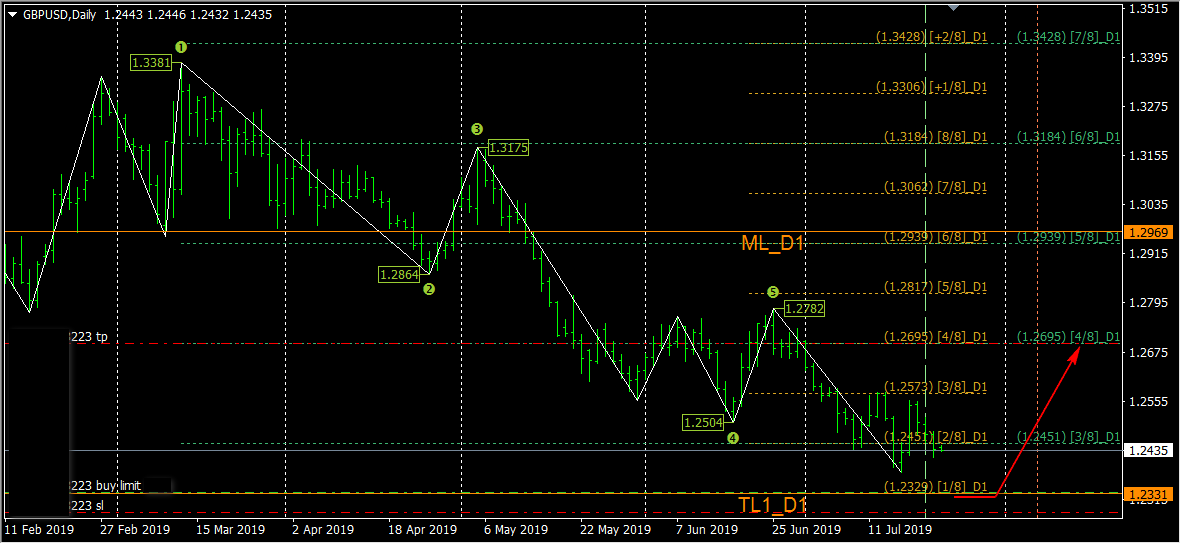Click the 1.2435 current price tag
Image resolution: width=1181 pixels, height=544 pixels.
point(1148,451)
